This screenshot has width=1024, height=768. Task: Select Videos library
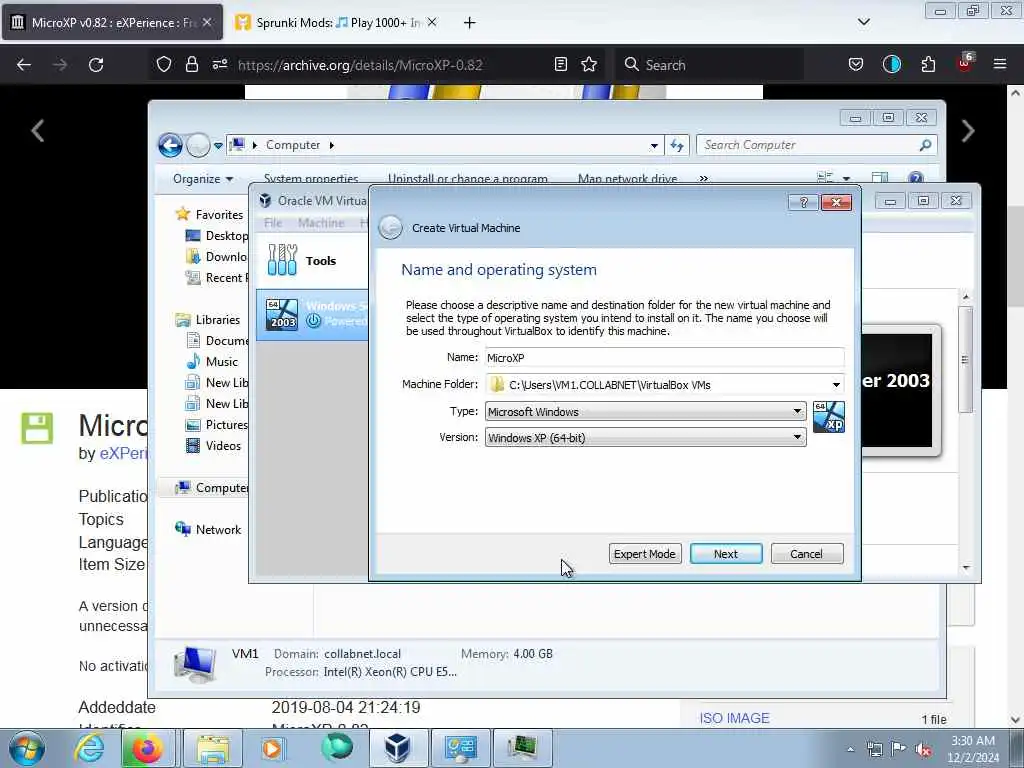pyautogui.click(x=214, y=445)
